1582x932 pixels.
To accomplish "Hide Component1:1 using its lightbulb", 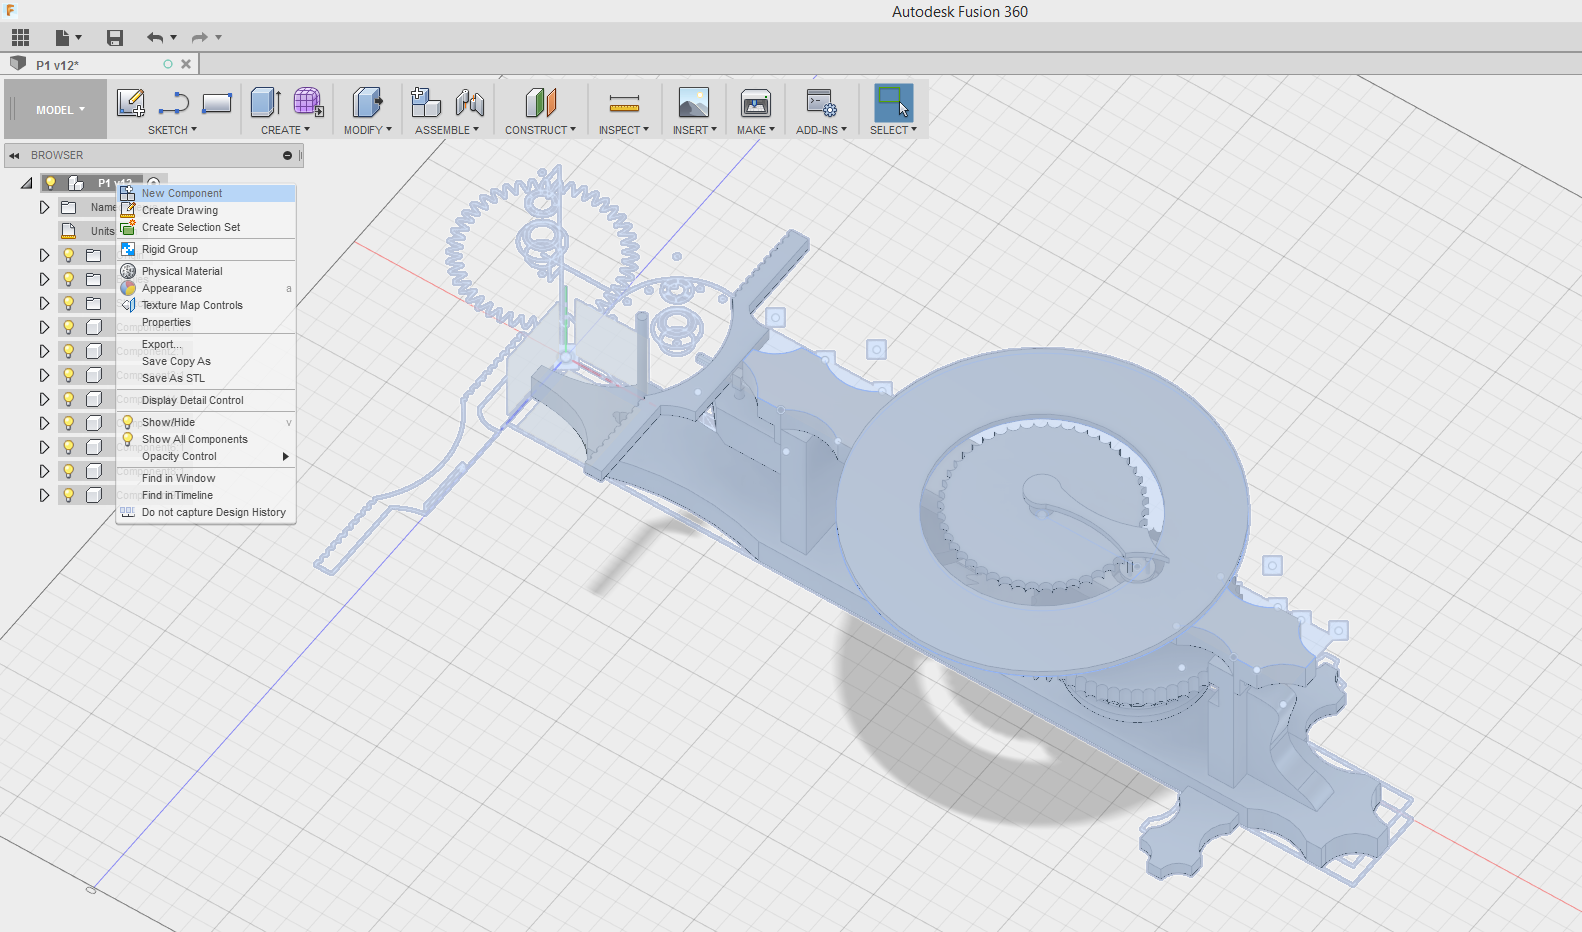I will click(69, 327).
